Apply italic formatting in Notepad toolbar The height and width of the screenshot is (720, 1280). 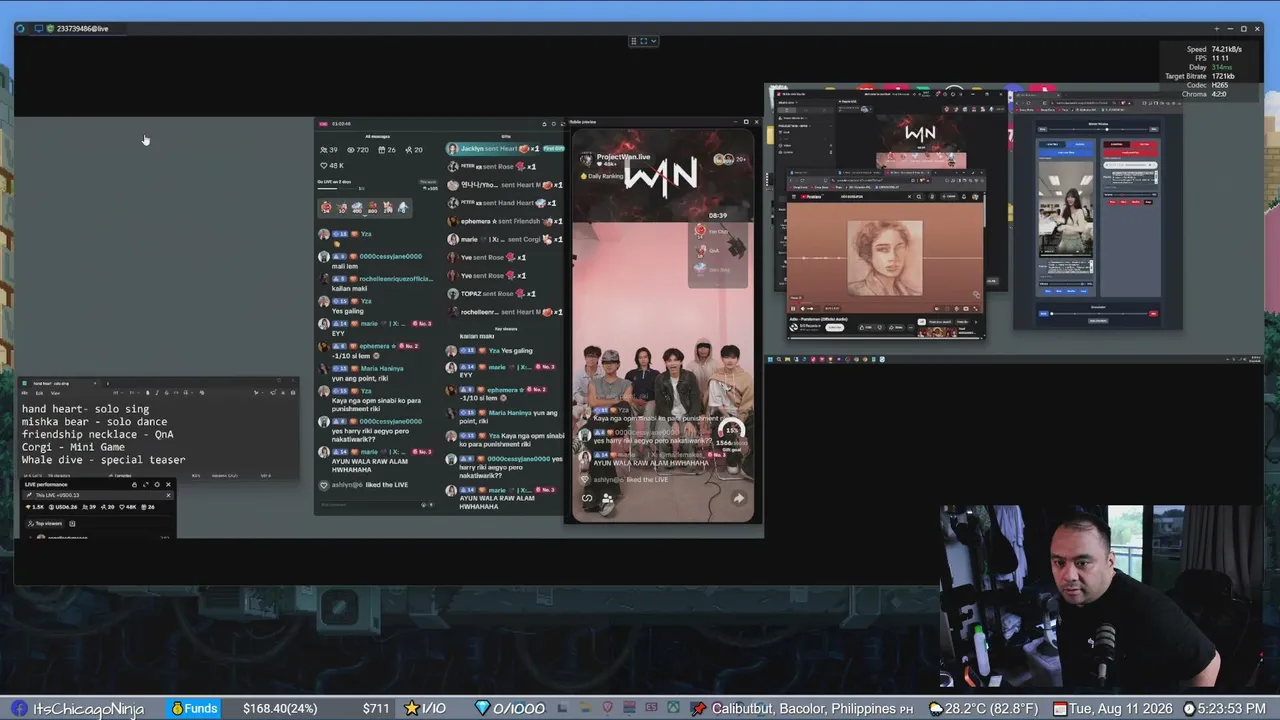pyautogui.click(x=156, y=392)
